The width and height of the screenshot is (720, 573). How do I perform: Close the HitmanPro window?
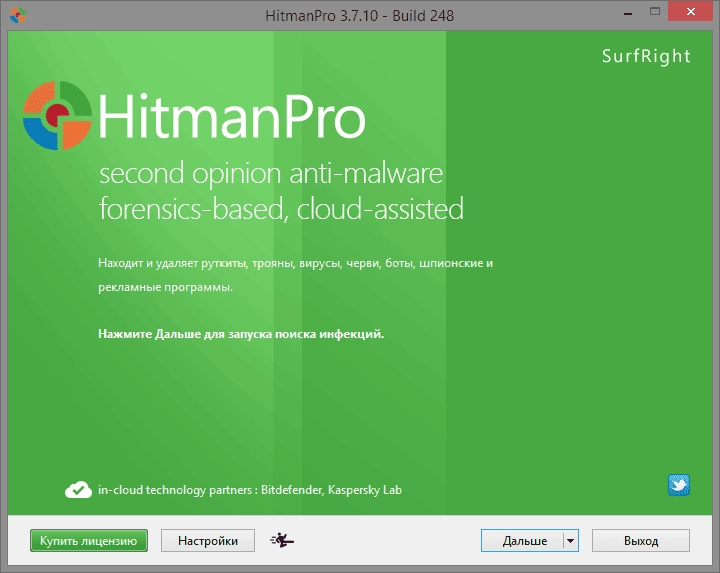(691, 11)
